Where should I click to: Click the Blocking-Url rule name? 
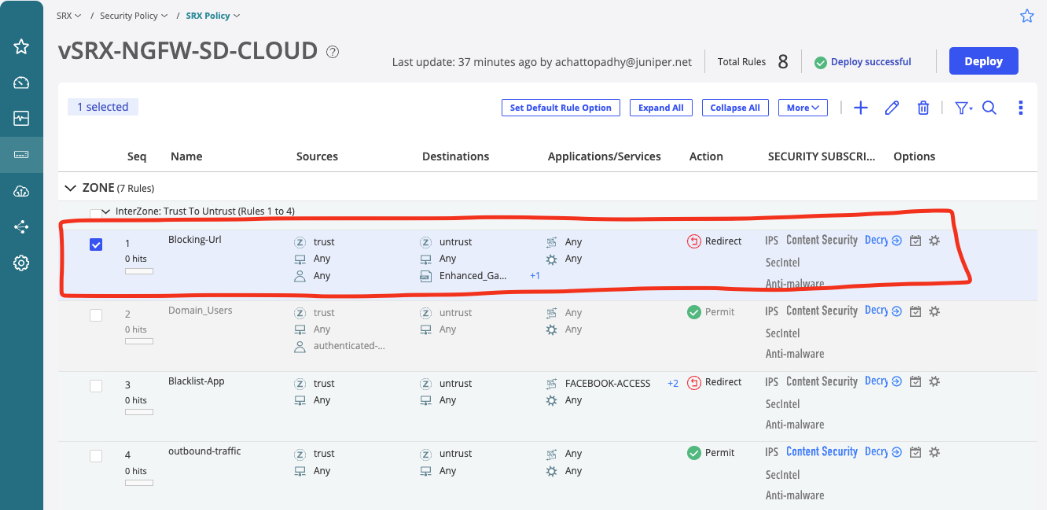tap(195, 240)
